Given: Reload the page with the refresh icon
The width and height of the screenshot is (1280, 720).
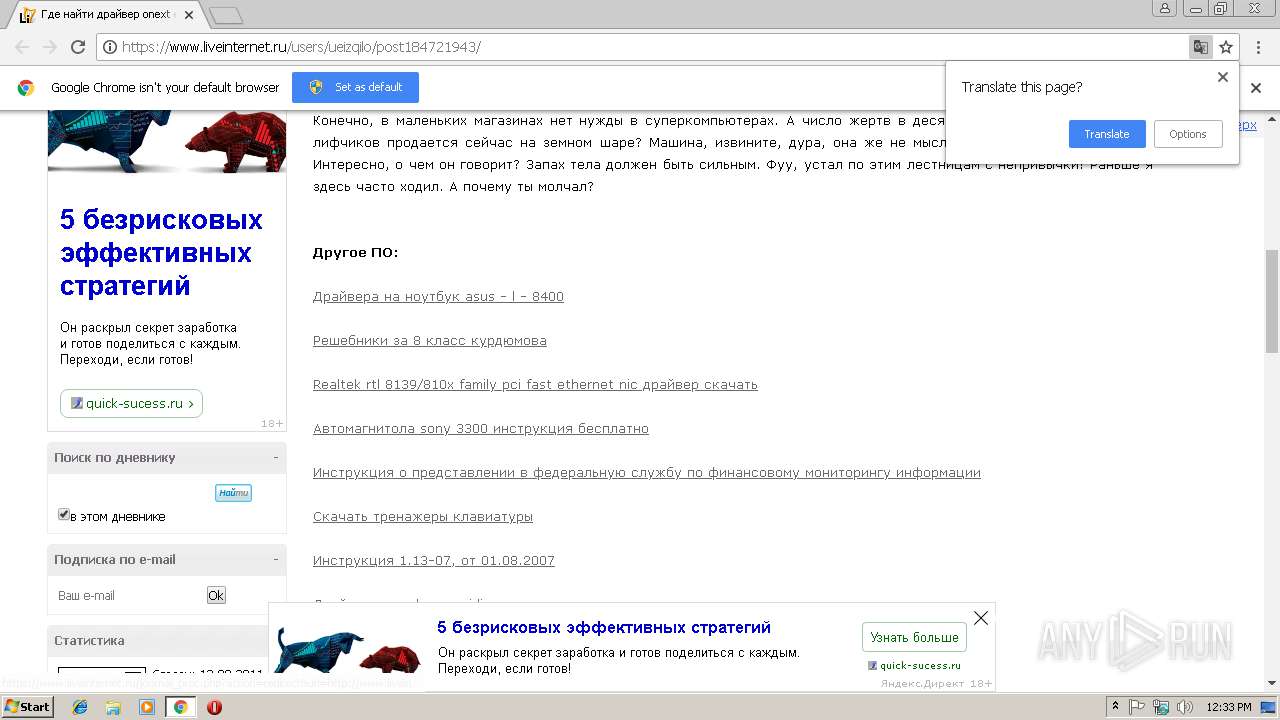Looking at the screenshot, I should pos(78,47).
